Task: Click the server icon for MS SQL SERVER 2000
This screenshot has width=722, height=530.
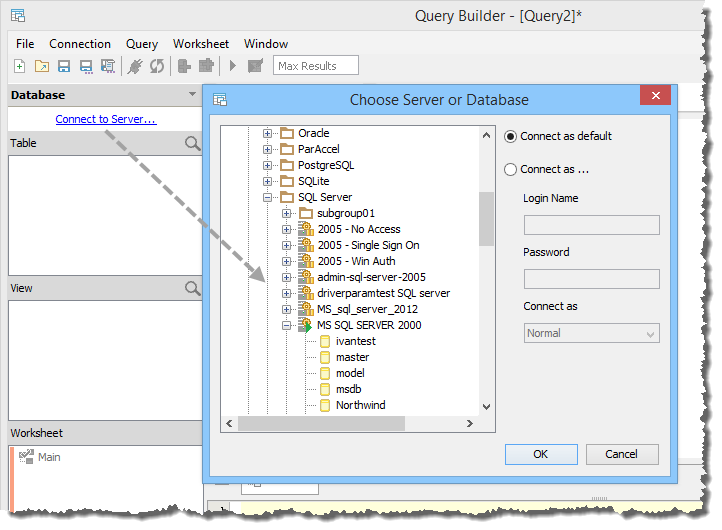Action: [306, 325]
